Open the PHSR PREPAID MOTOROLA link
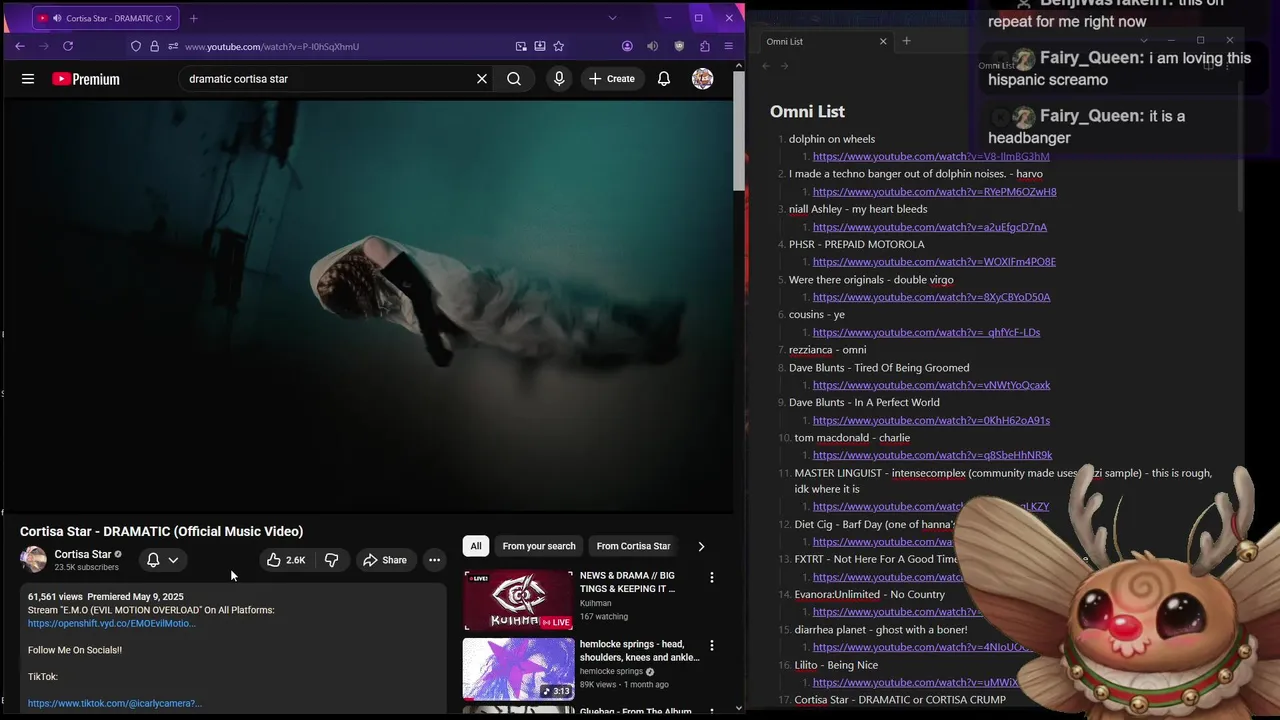 (934, 262)
